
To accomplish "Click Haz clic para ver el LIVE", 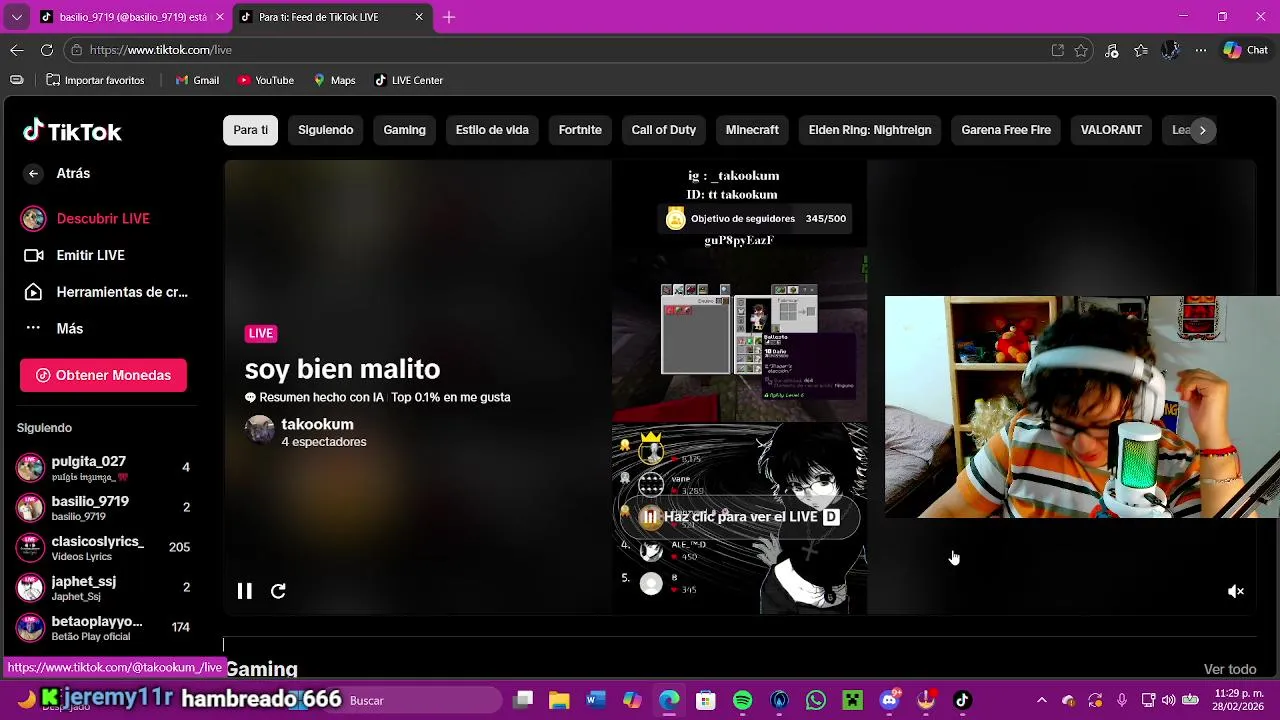I will pyautogui.click(x=740, y=517).
